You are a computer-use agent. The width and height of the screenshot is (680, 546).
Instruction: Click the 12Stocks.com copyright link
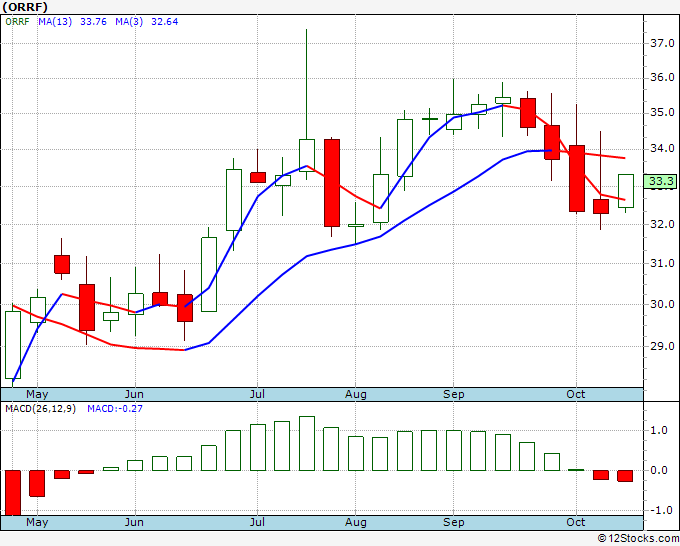coord(638,538)
